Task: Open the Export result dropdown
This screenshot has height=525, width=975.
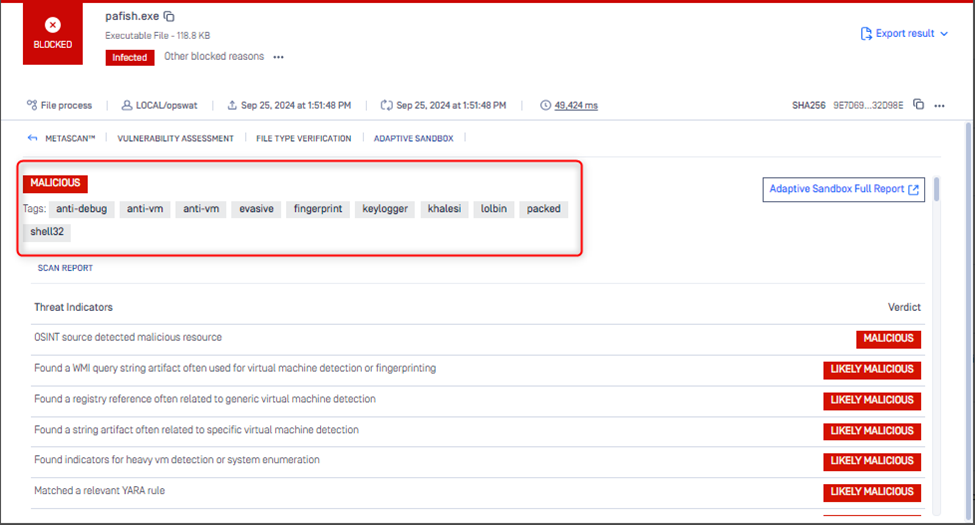Action: [x=905, y=34]
